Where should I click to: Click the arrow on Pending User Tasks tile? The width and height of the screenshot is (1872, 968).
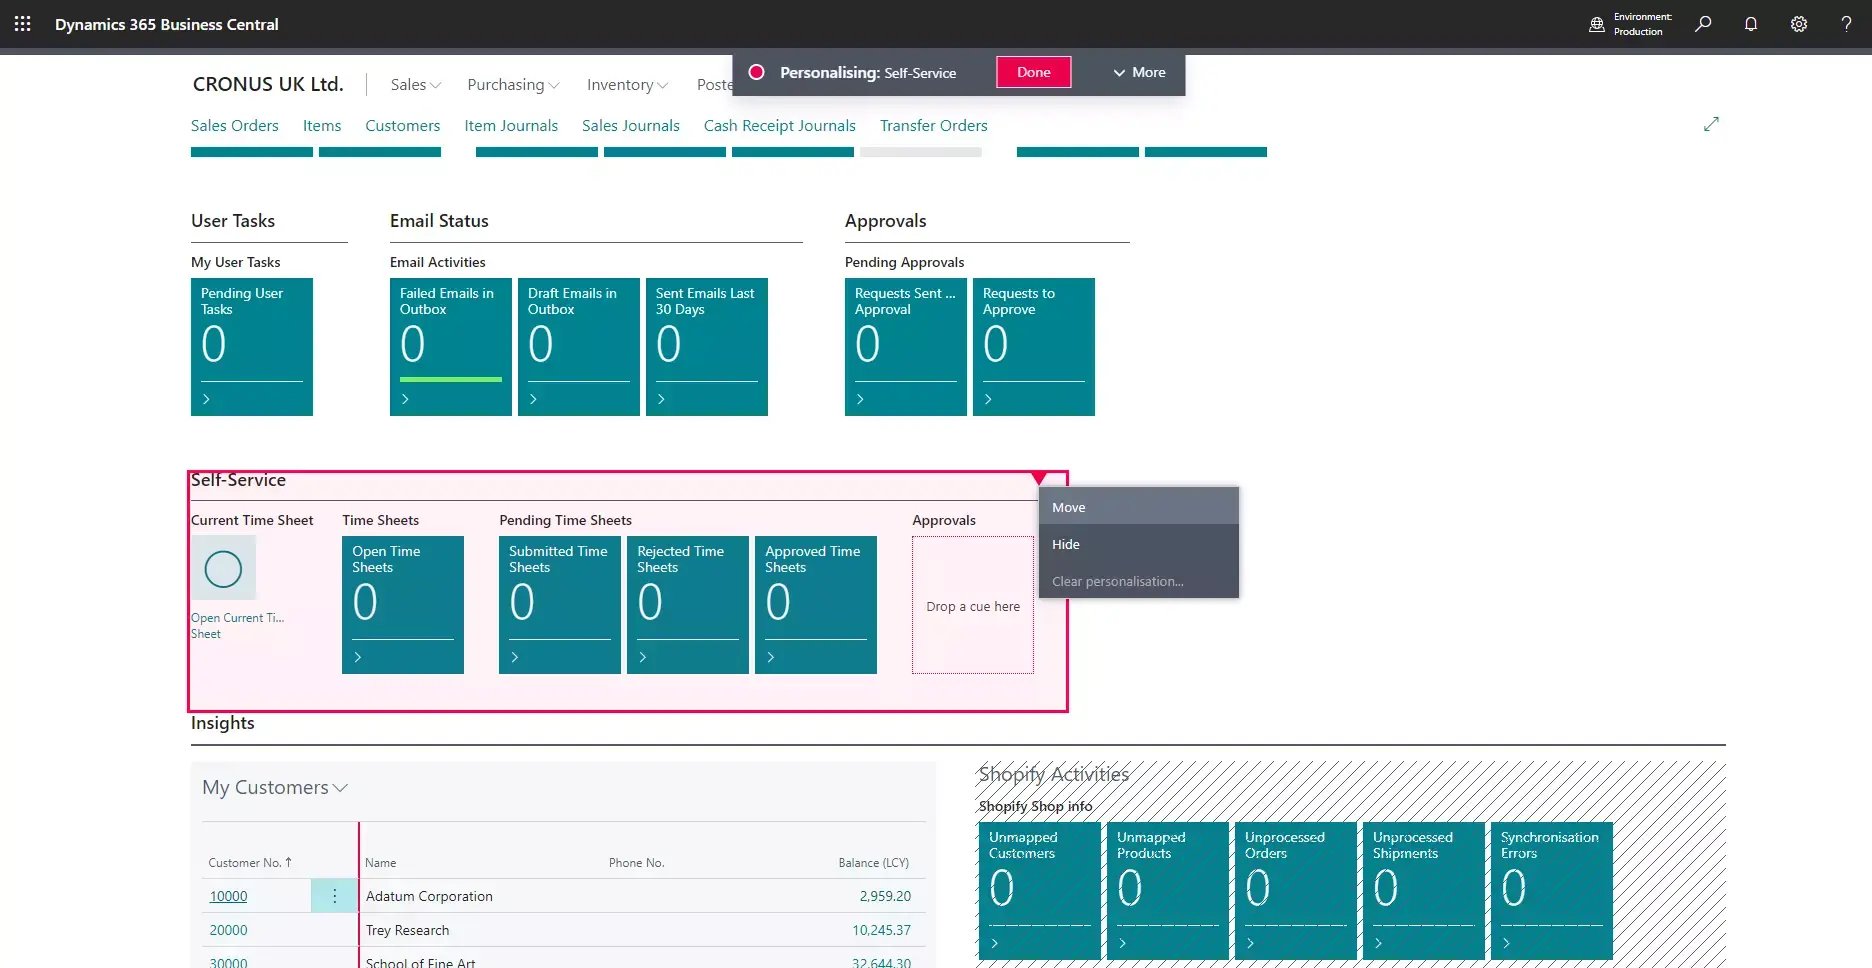pyautogui.click(x=207, y=399)
